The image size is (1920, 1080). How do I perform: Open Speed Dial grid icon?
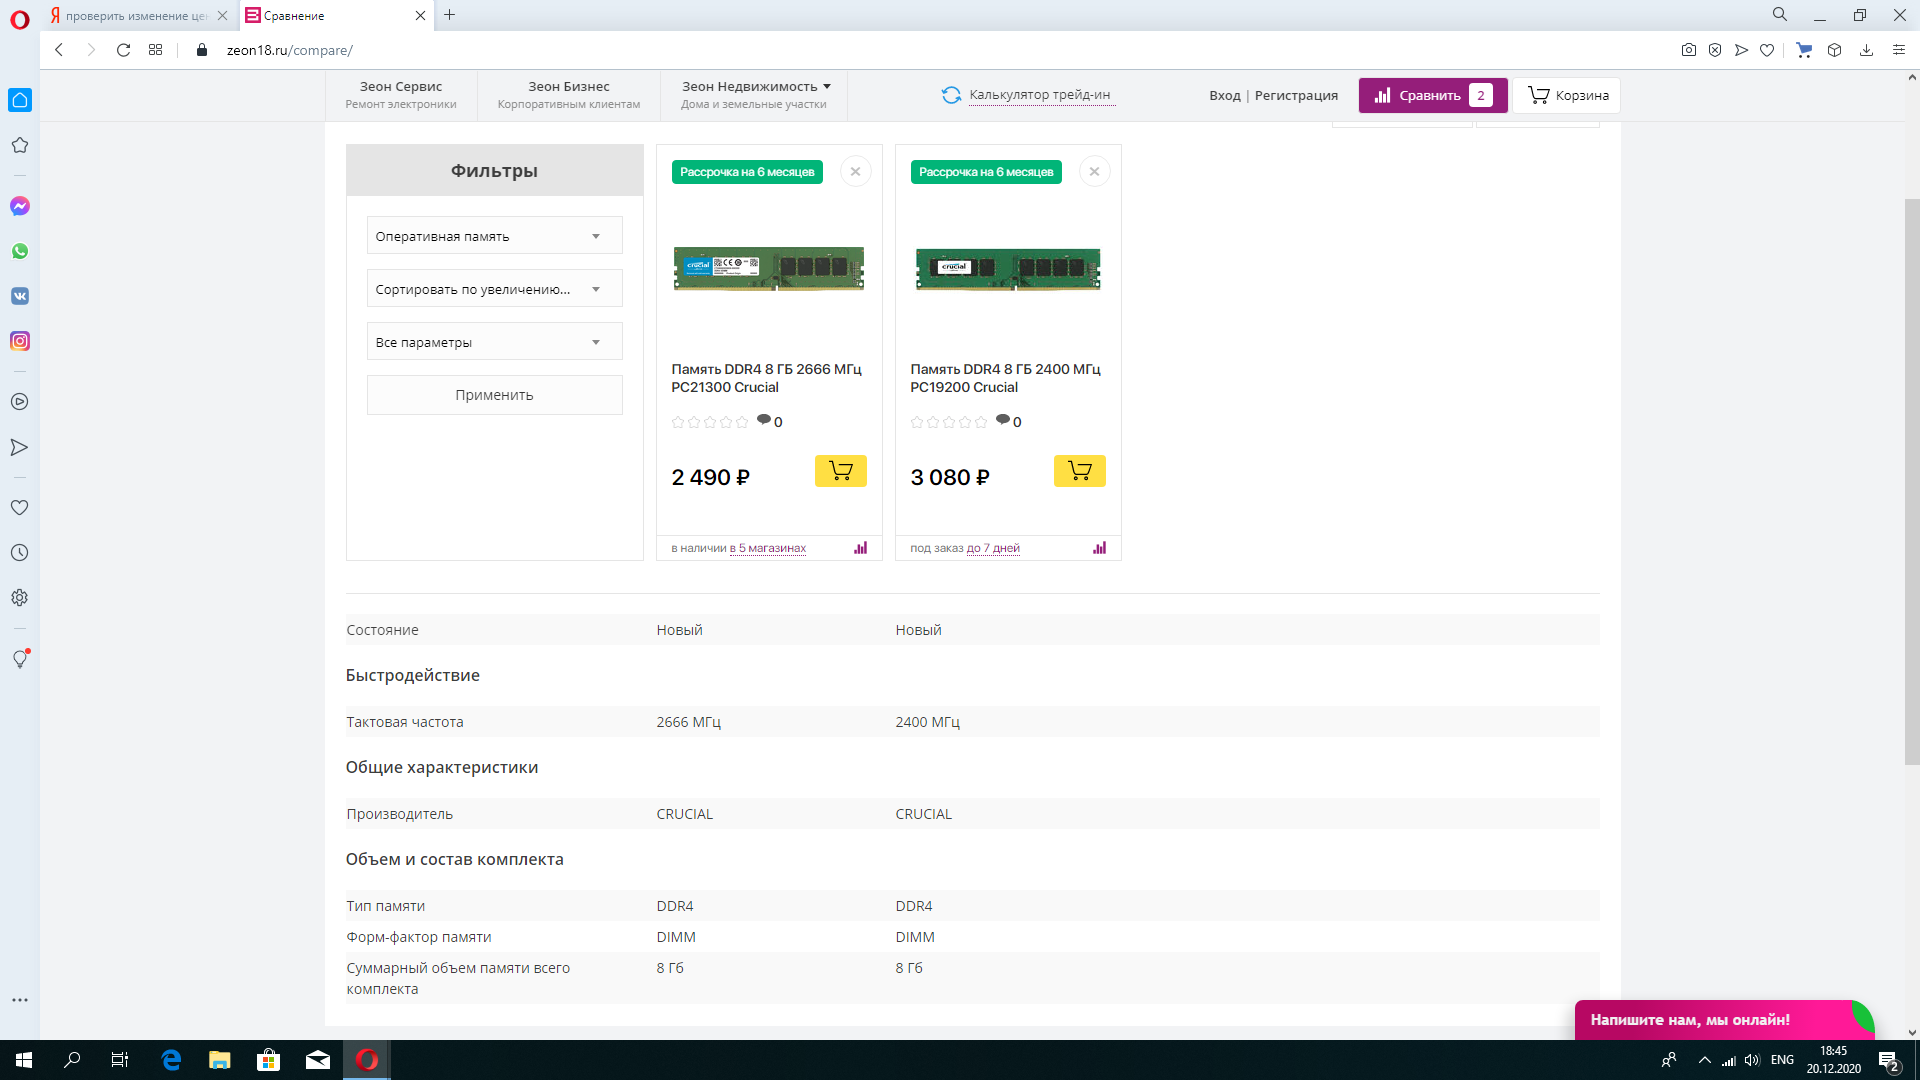[x=155, y=50]
